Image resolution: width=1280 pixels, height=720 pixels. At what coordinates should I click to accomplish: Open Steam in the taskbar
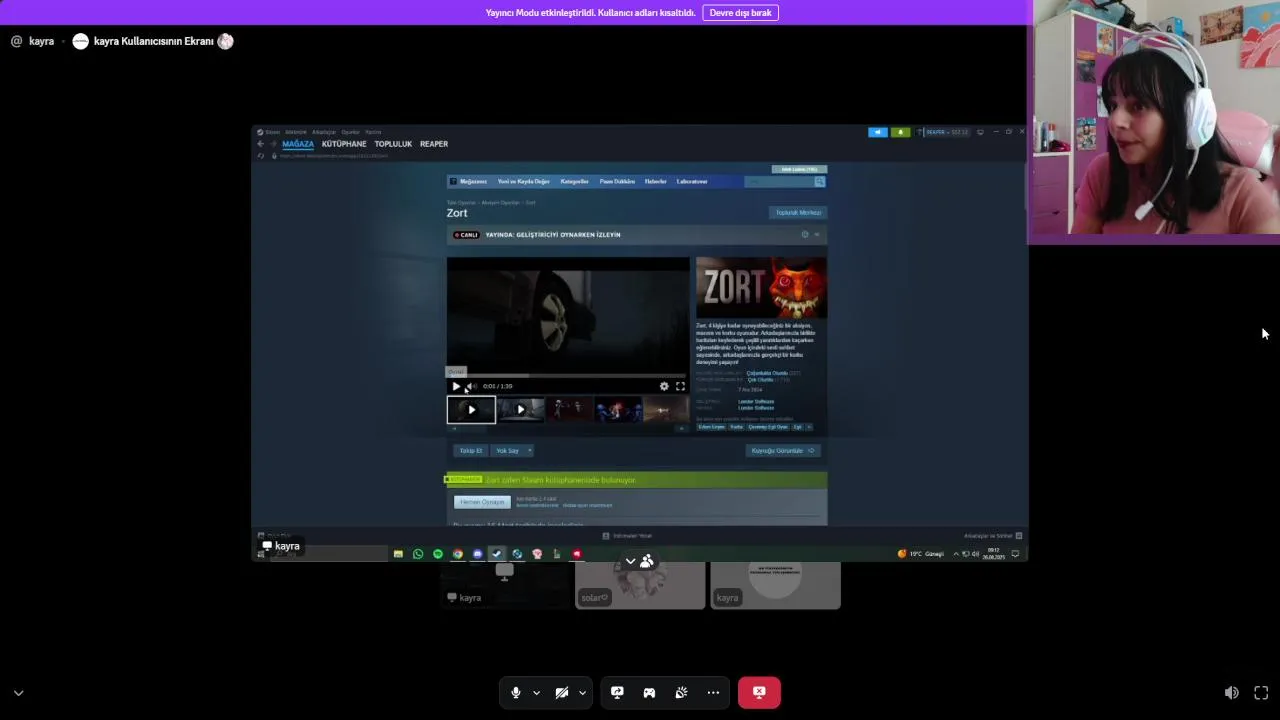tap(497, 554)
